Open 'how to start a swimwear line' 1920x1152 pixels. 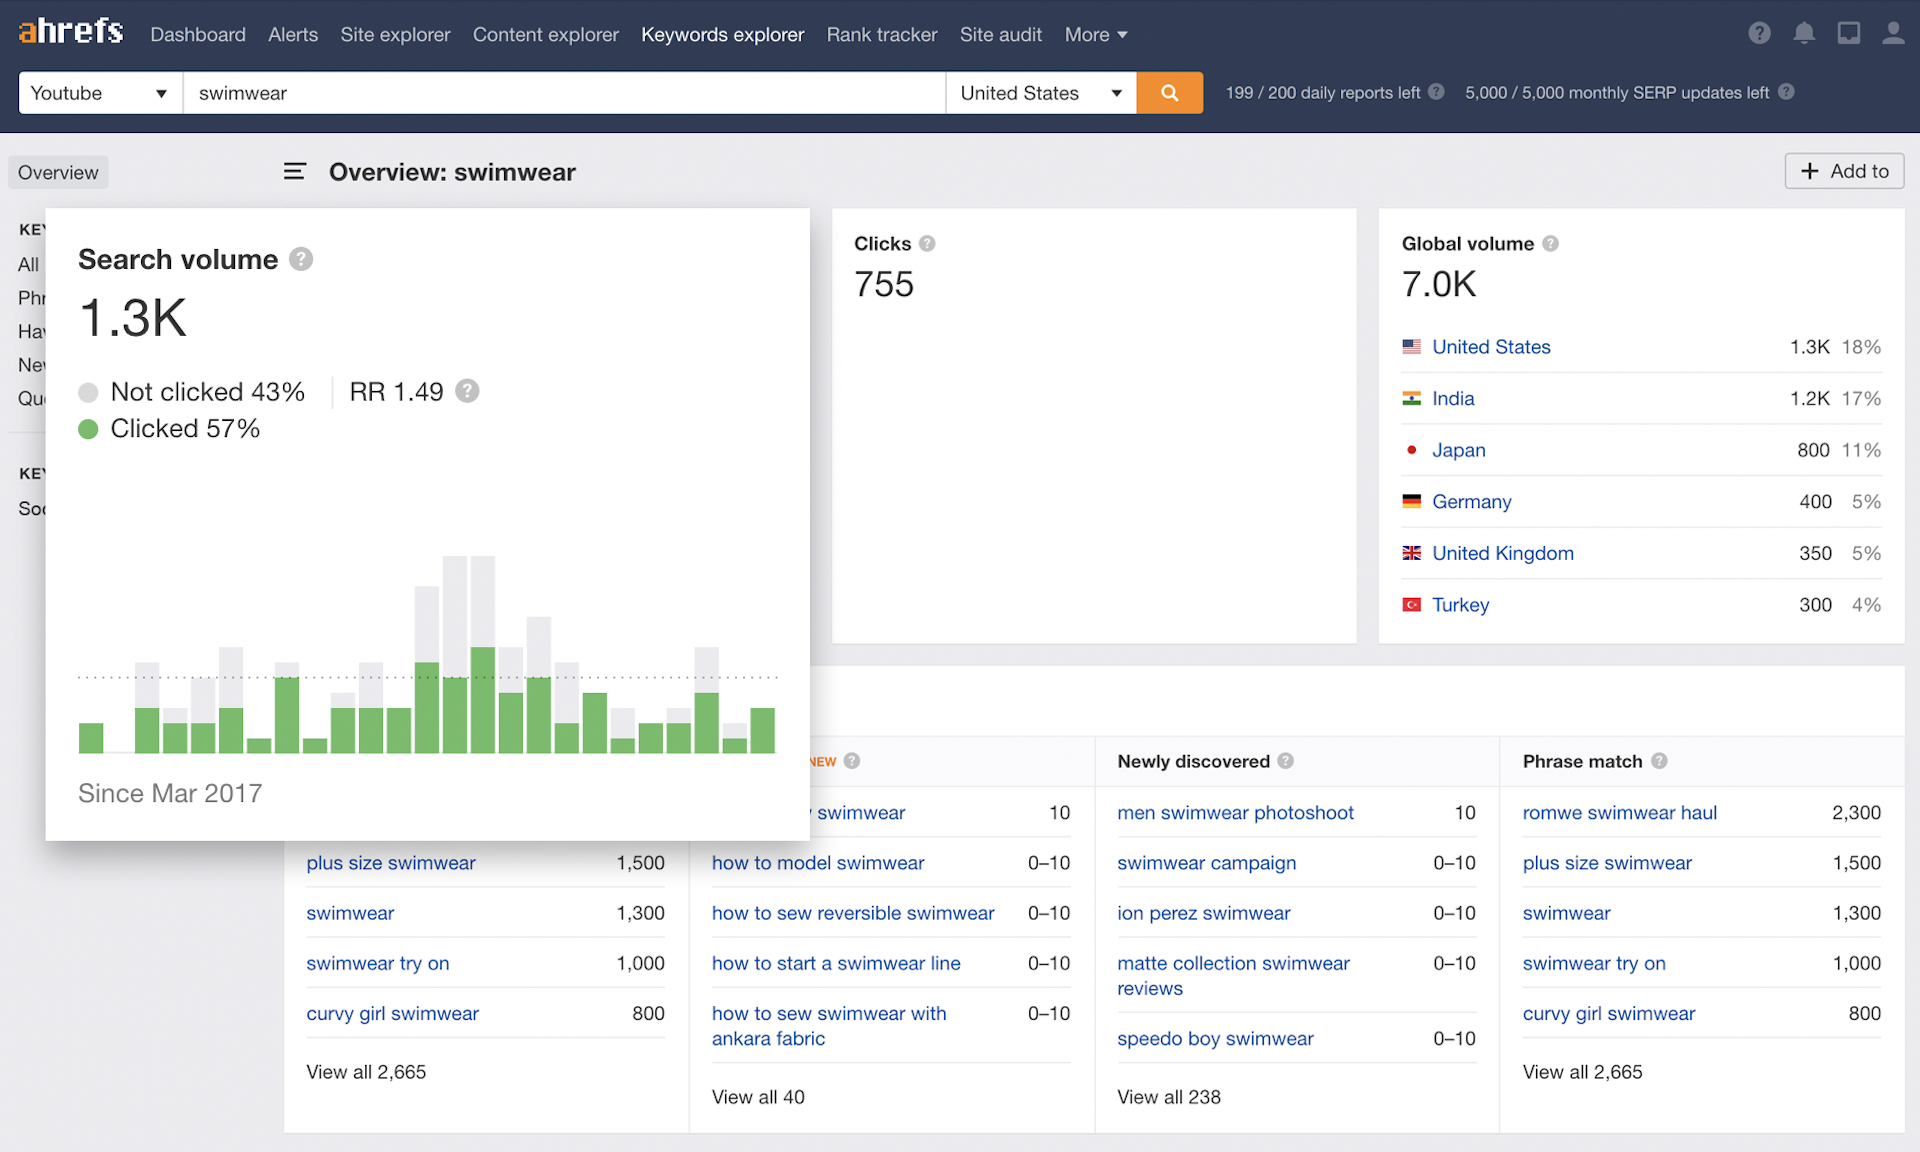click(x=836, y=963)
